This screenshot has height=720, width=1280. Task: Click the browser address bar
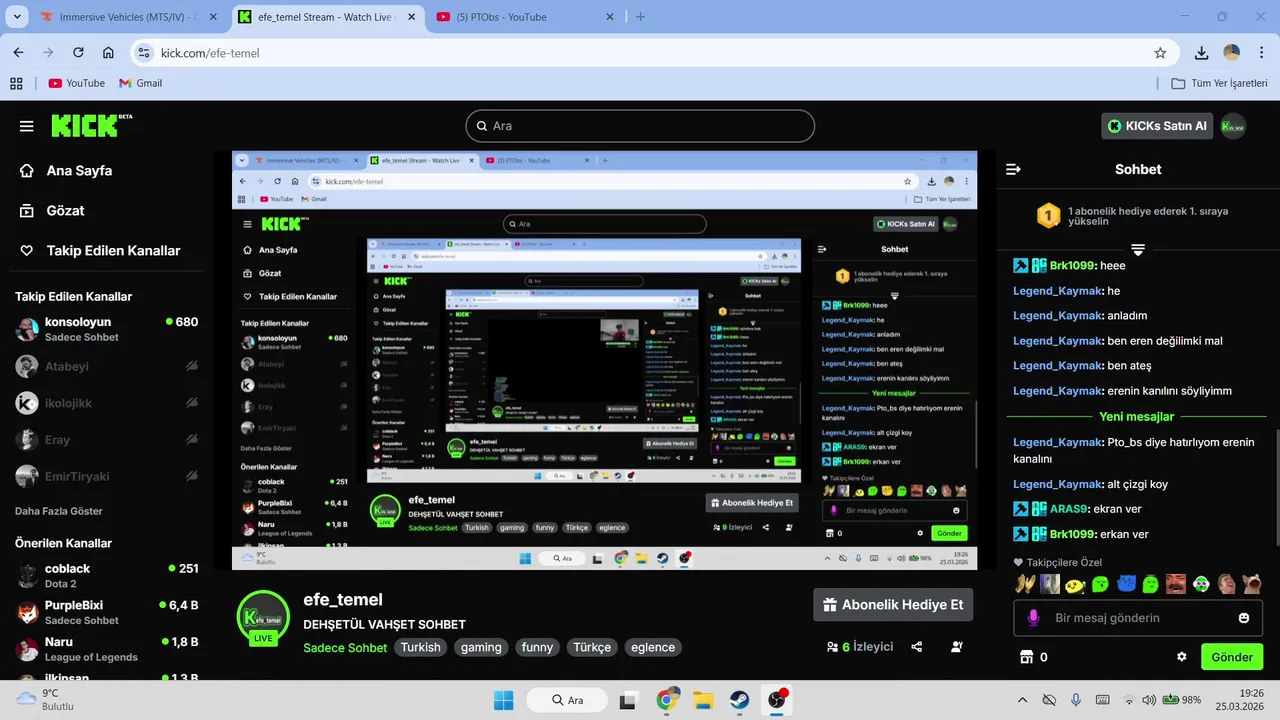point(655,53)
